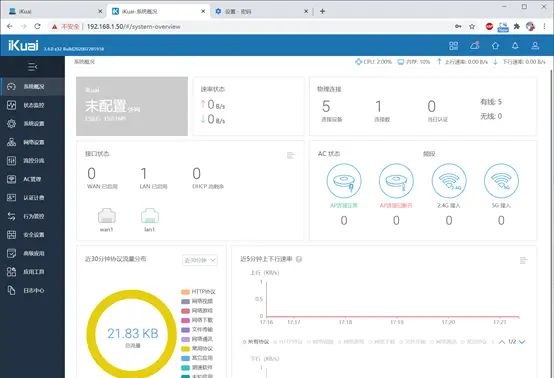
Task: Open 认证计费 in sidebar menu
Action: pos(32,198)
